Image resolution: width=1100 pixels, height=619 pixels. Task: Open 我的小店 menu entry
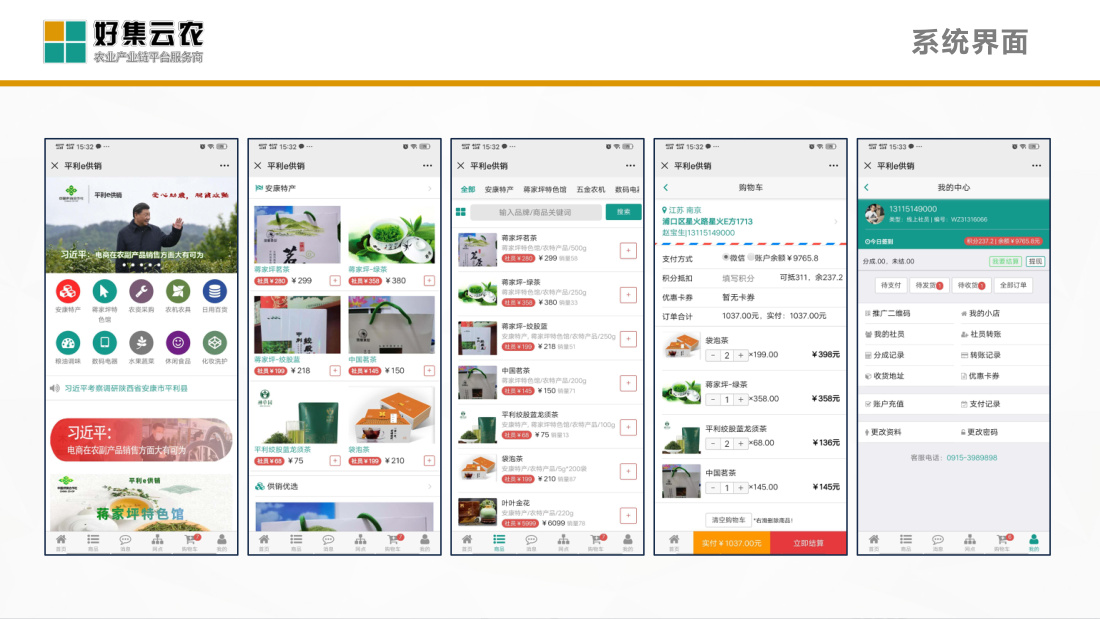pos(980,314)
